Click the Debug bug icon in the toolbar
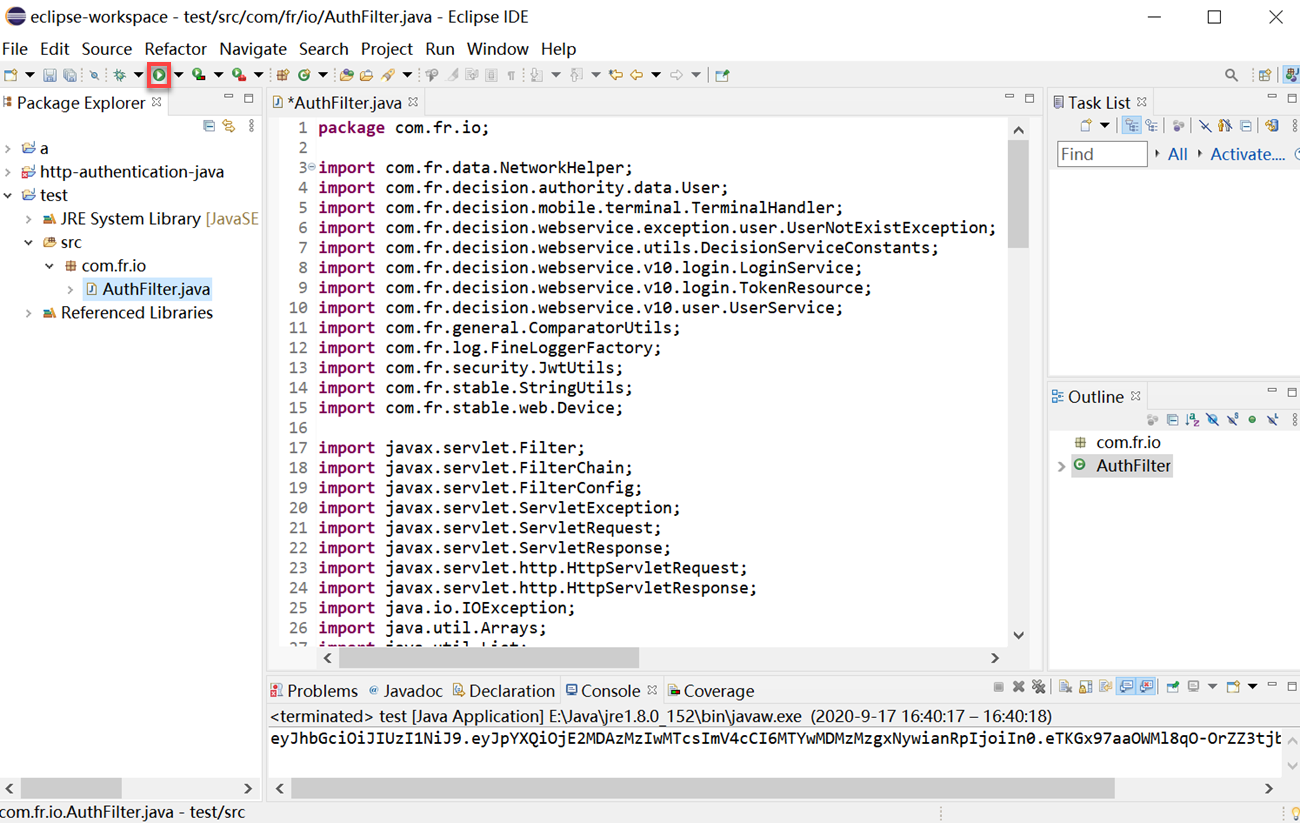Image resolution: width=1300 pixels, height=823 pixels. click(x=119, y=75)
